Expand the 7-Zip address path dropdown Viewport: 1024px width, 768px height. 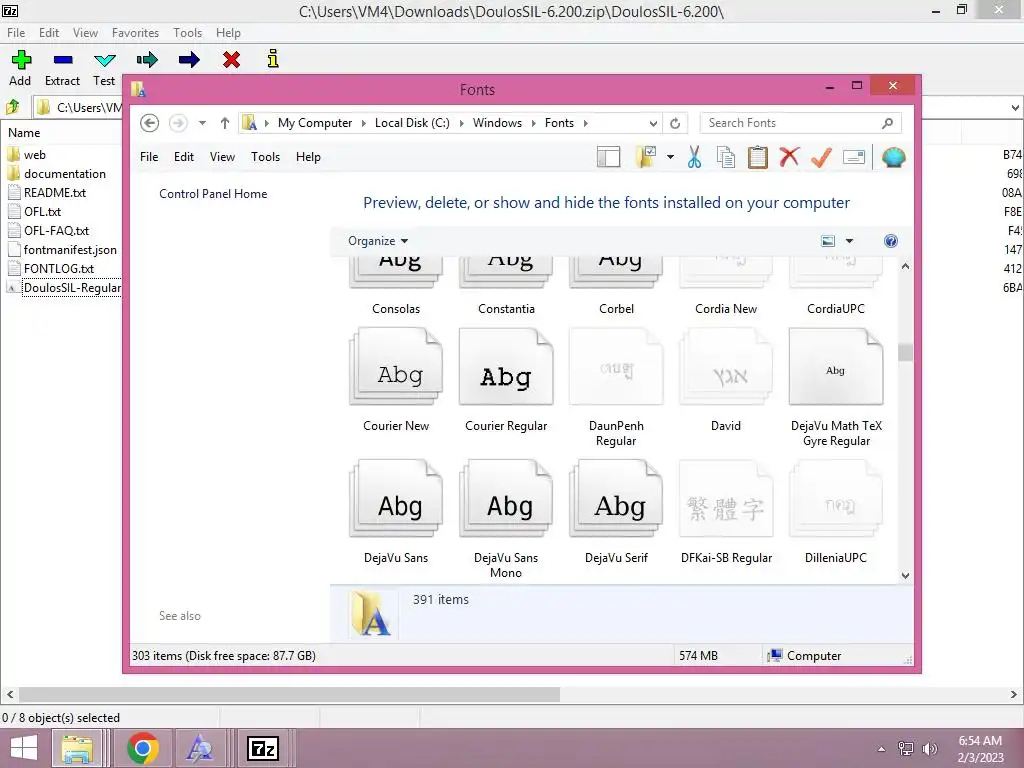pos(1015,108)
